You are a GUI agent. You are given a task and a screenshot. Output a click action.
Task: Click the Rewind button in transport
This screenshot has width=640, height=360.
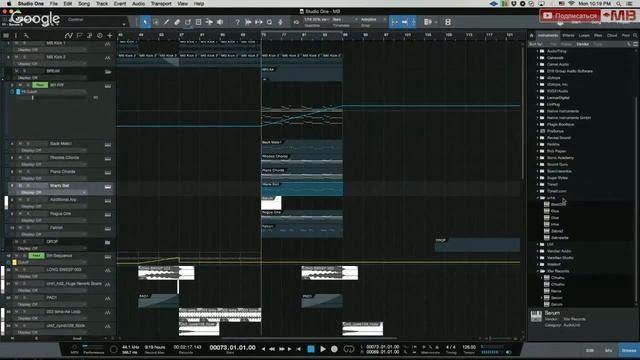272,349
